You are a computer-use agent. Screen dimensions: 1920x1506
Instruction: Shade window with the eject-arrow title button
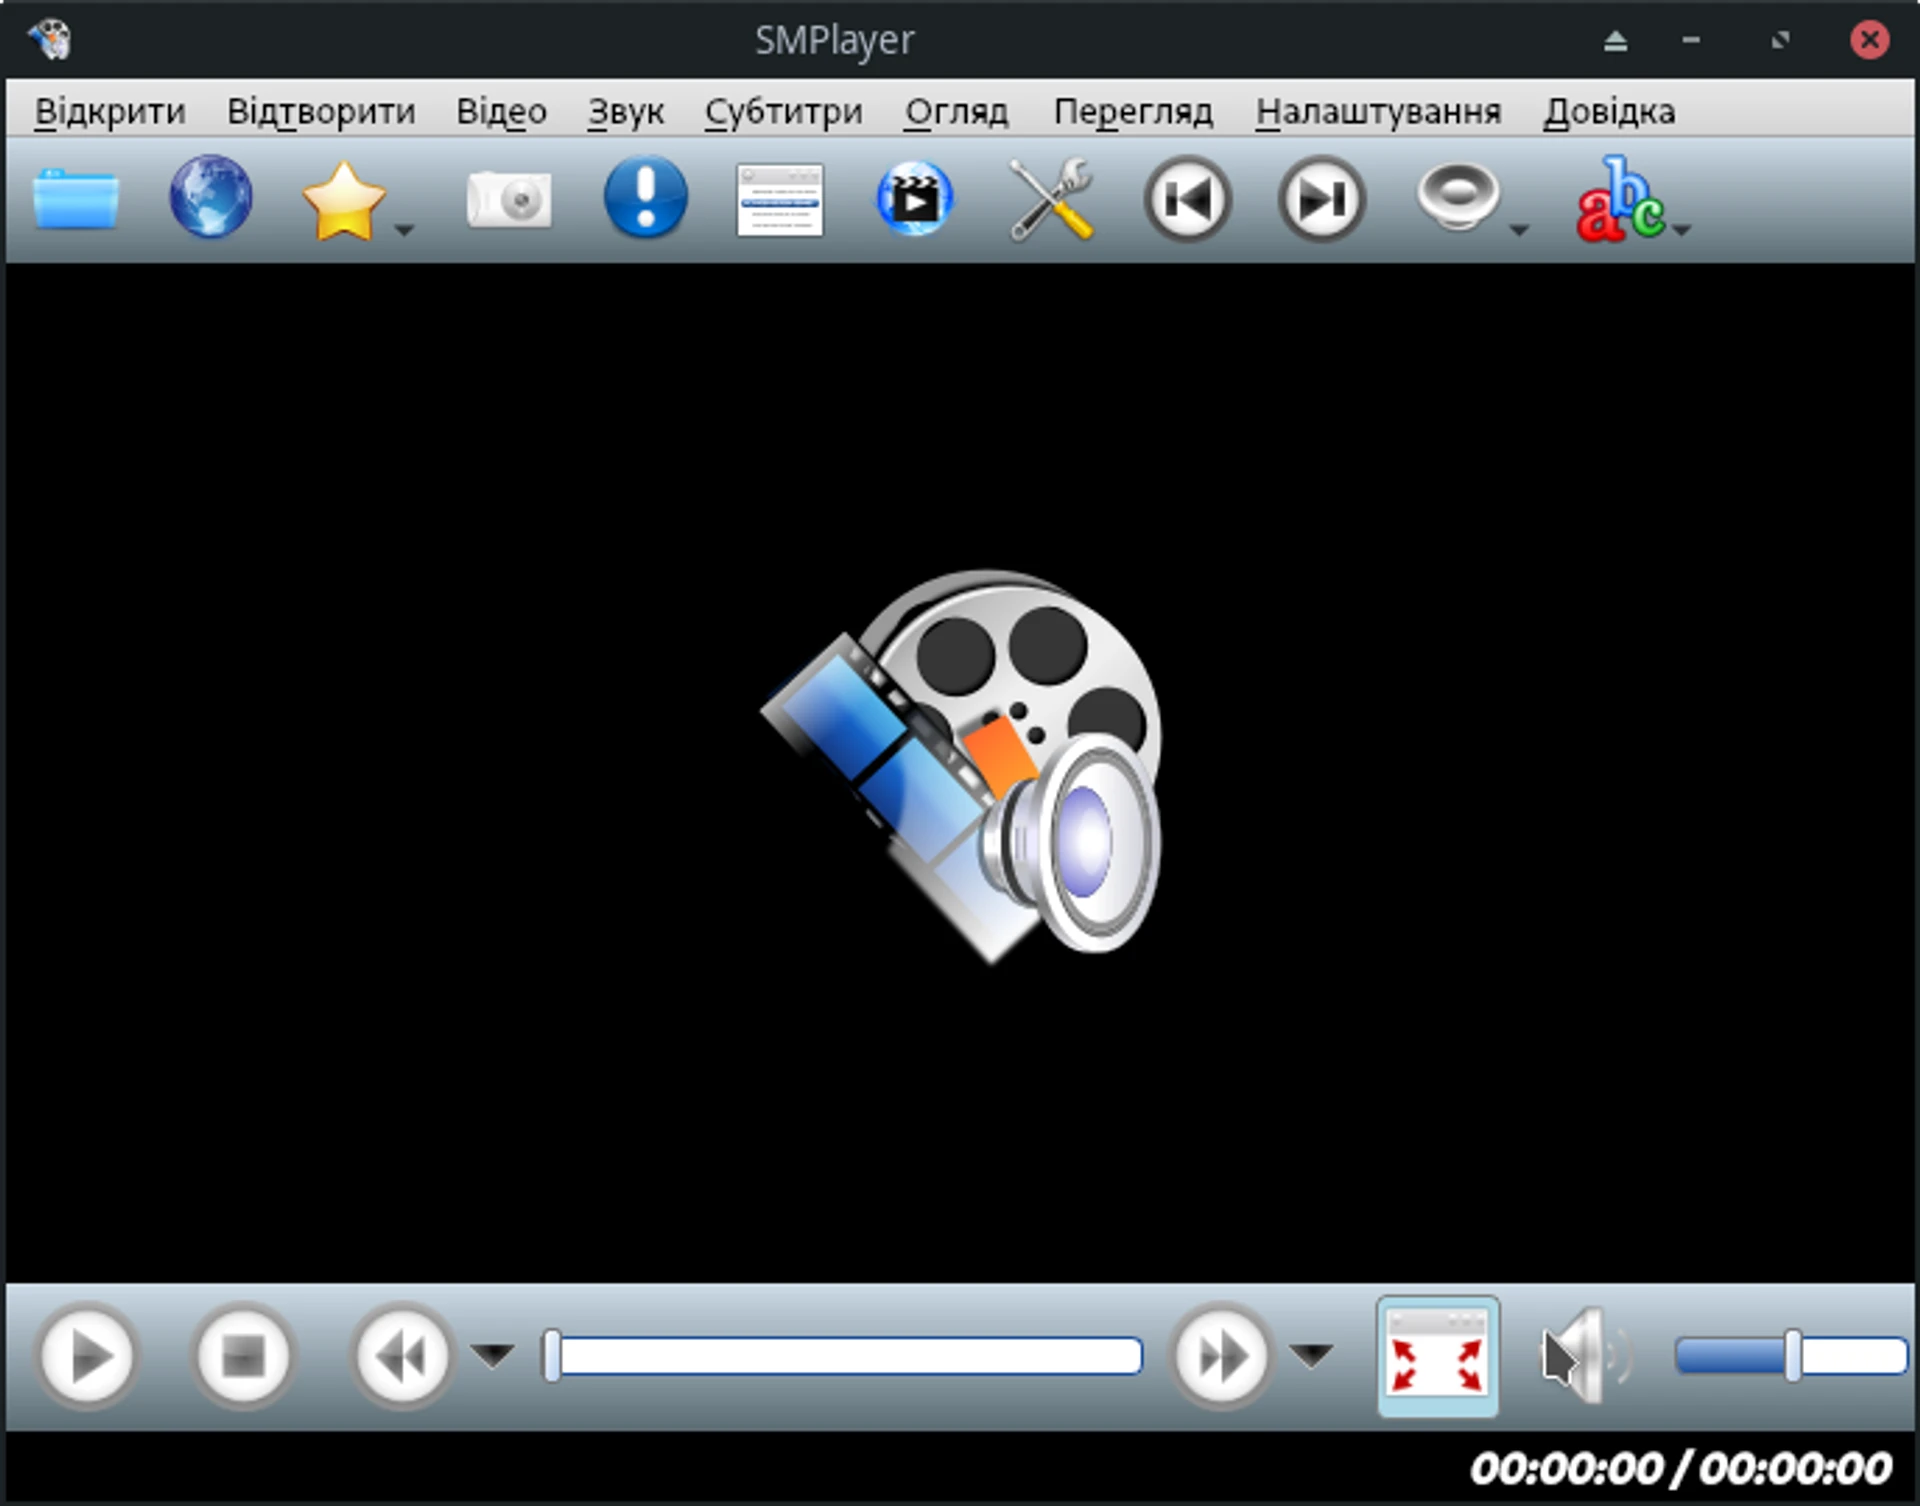(1616, 40)
